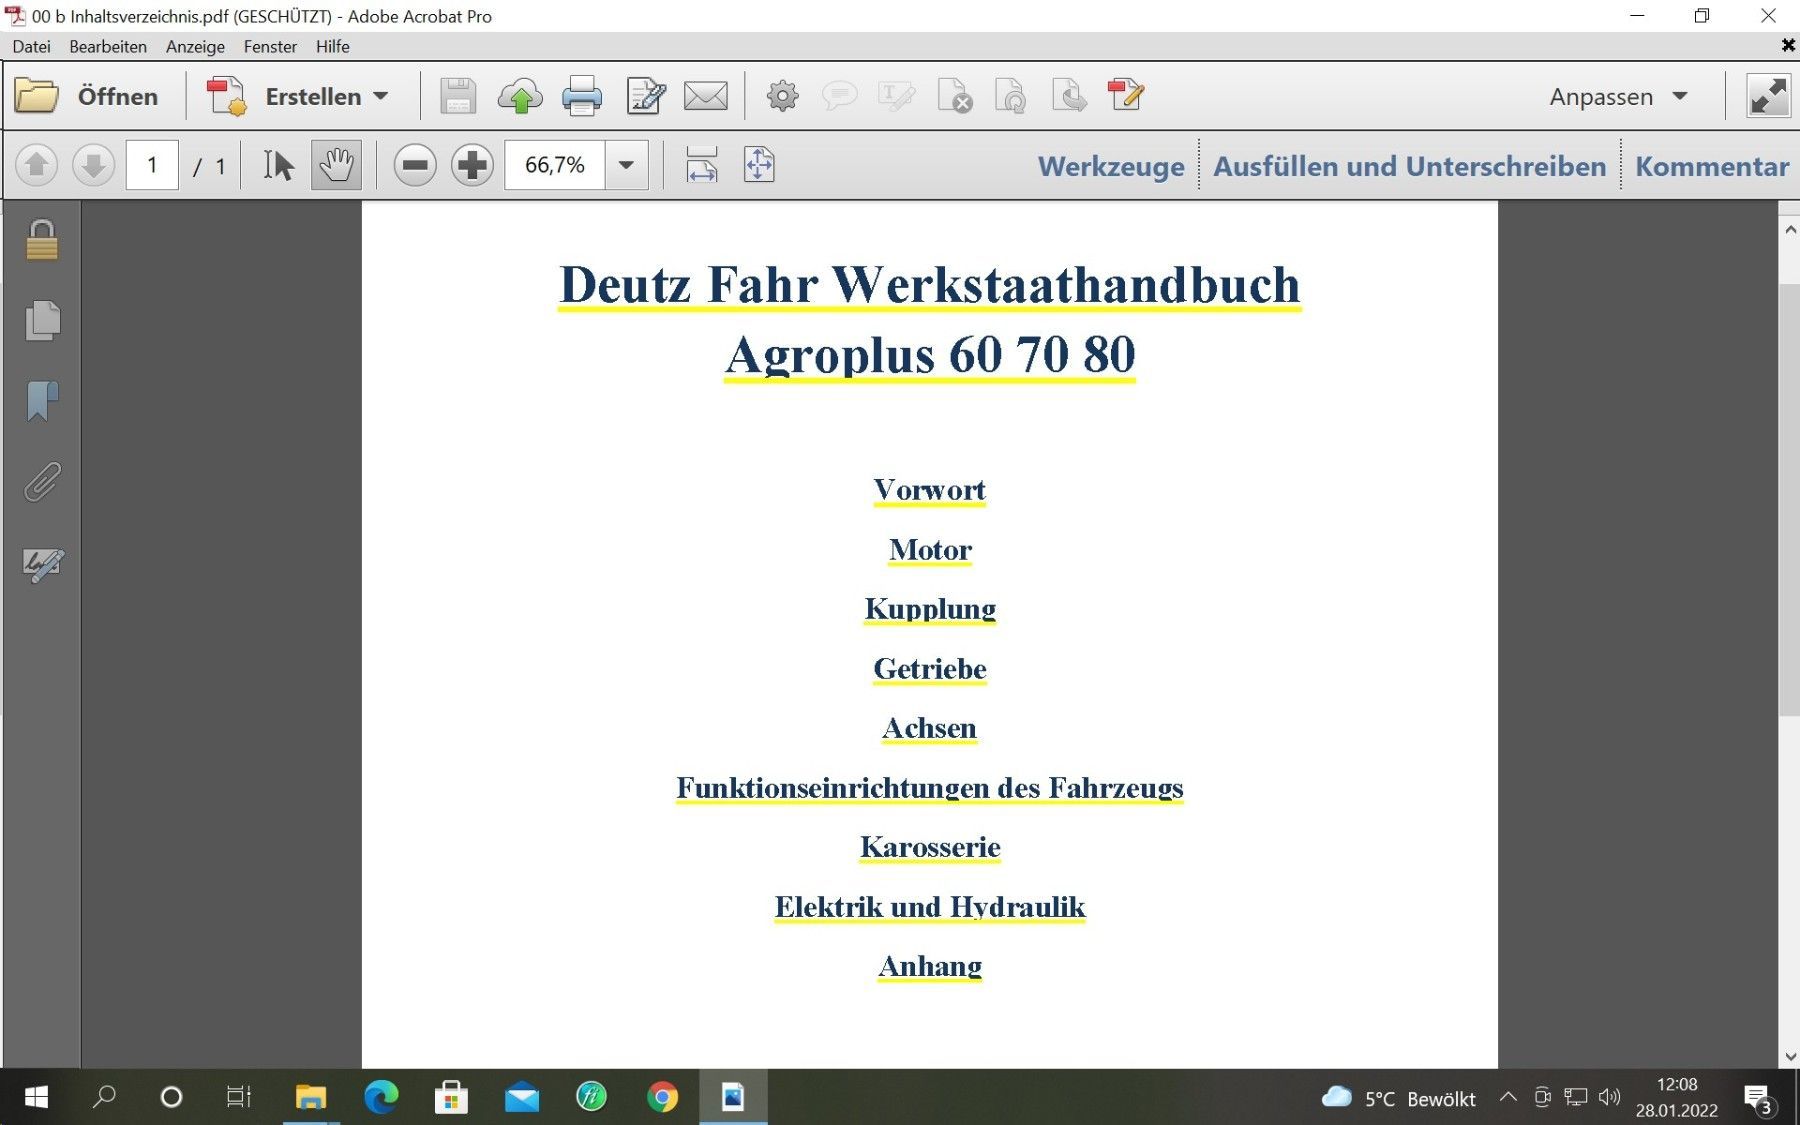Image resolution: width=1800 pixels, height=1125 pixels.
Task: Open the Page Thumbnails panel
Action: tap(42, 321)
